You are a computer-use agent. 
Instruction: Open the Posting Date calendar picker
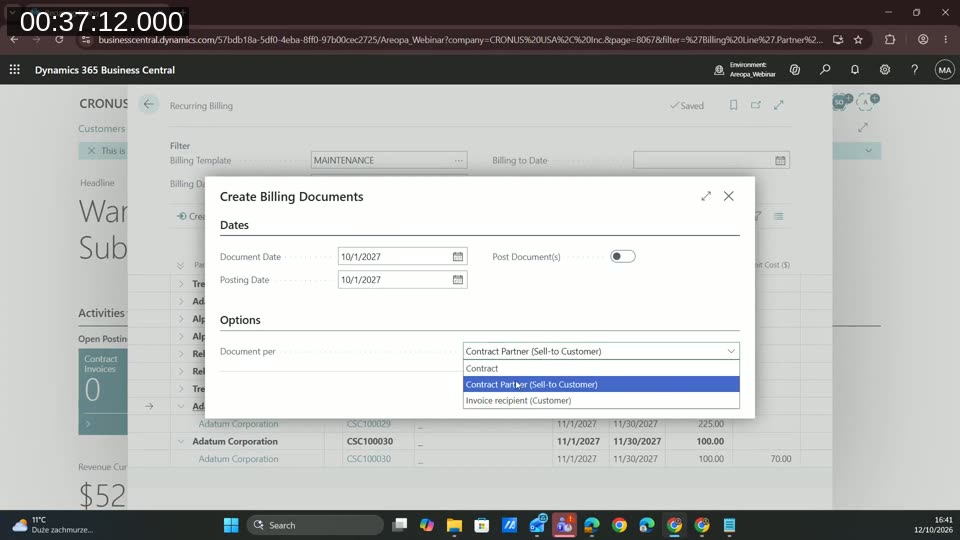click(457, 280)
